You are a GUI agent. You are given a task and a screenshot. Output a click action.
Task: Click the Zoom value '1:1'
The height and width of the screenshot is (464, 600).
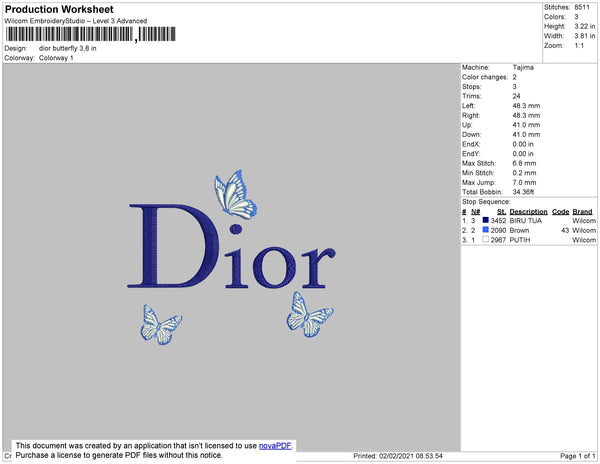(579, 46)
